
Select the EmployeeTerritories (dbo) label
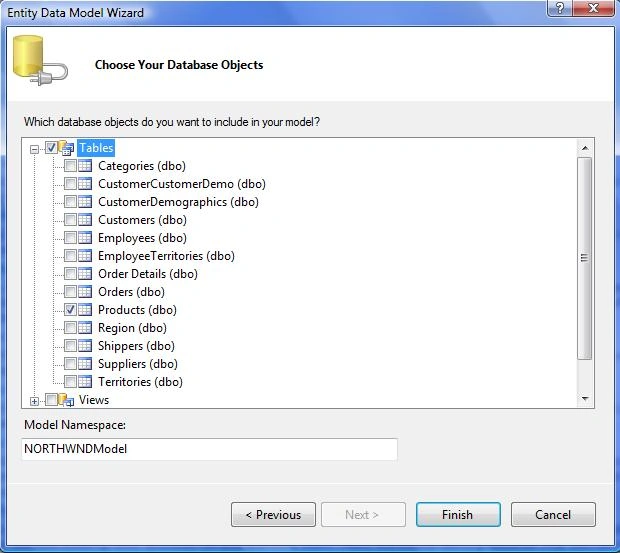coord(166,256)
